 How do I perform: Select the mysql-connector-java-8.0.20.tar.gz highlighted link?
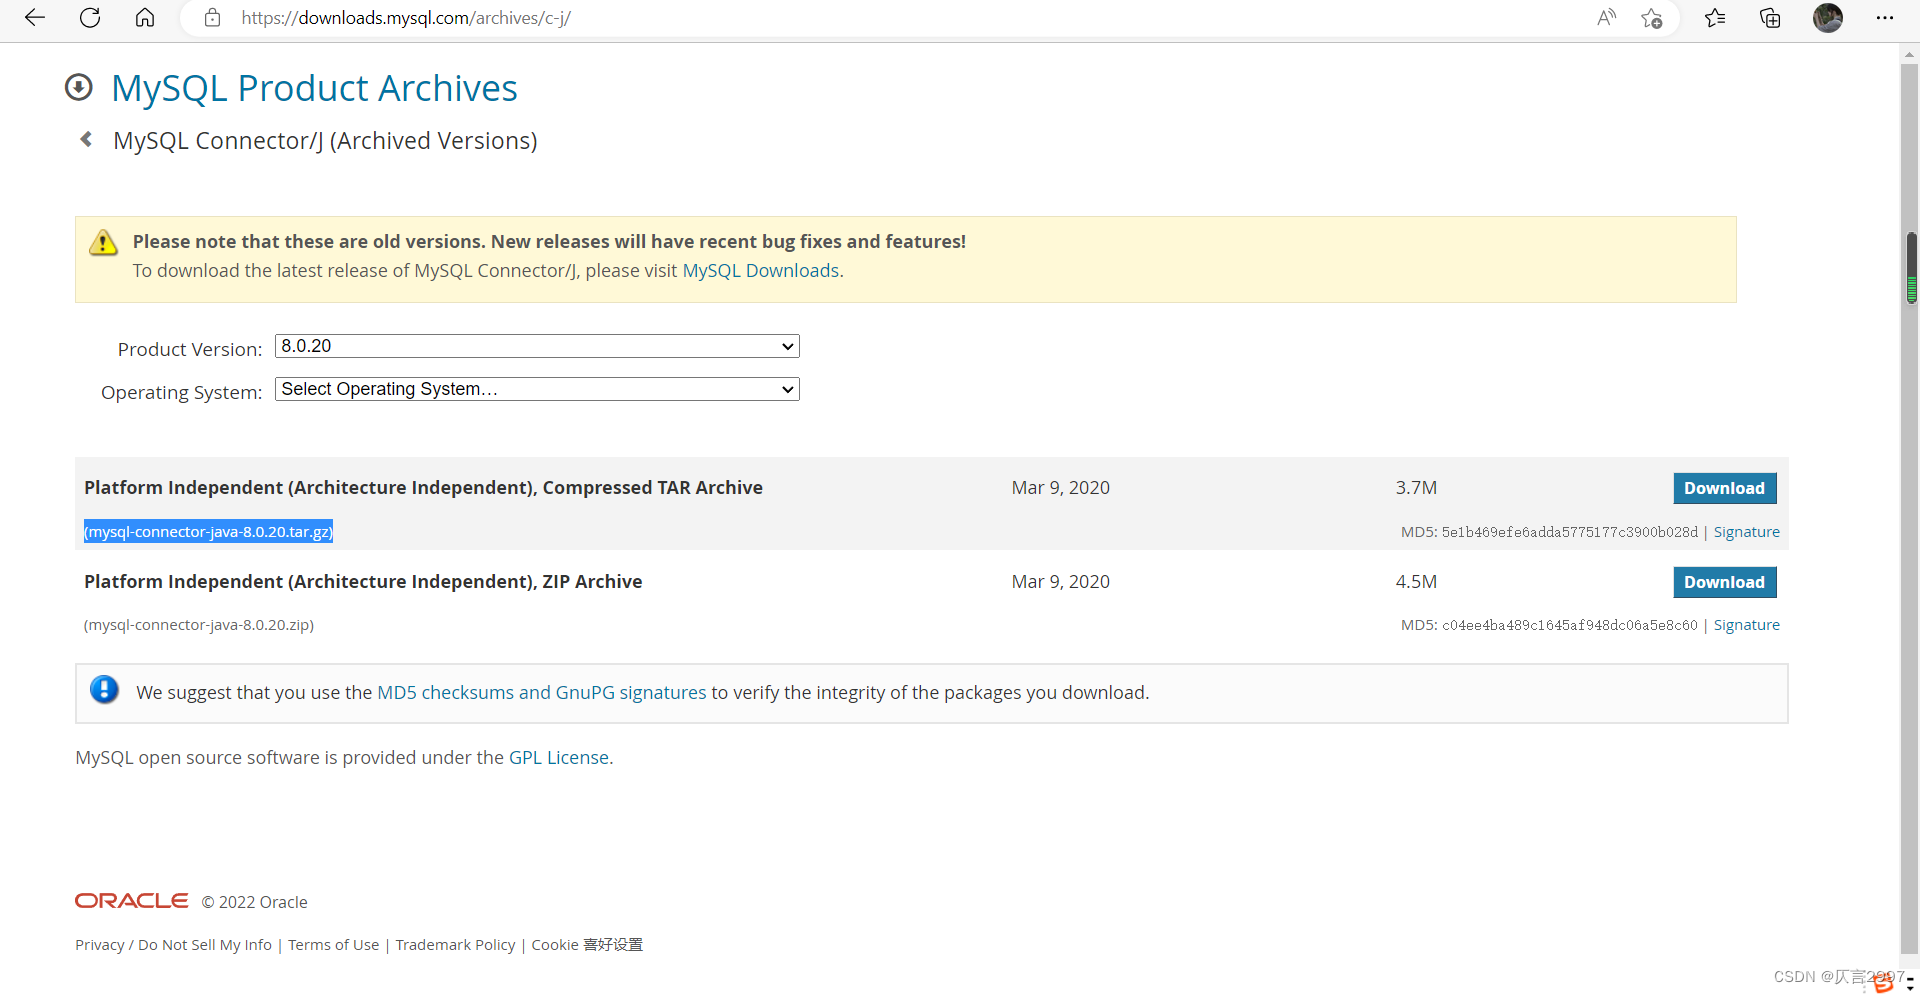click(208, 531)
